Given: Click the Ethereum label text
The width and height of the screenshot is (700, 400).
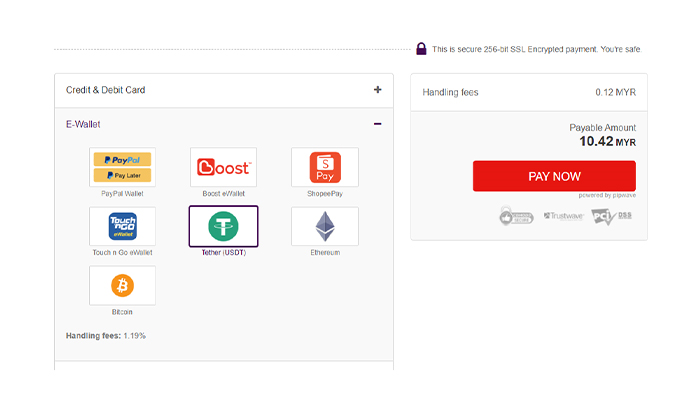Looking at the screenshot, I should tap(325, 253).
